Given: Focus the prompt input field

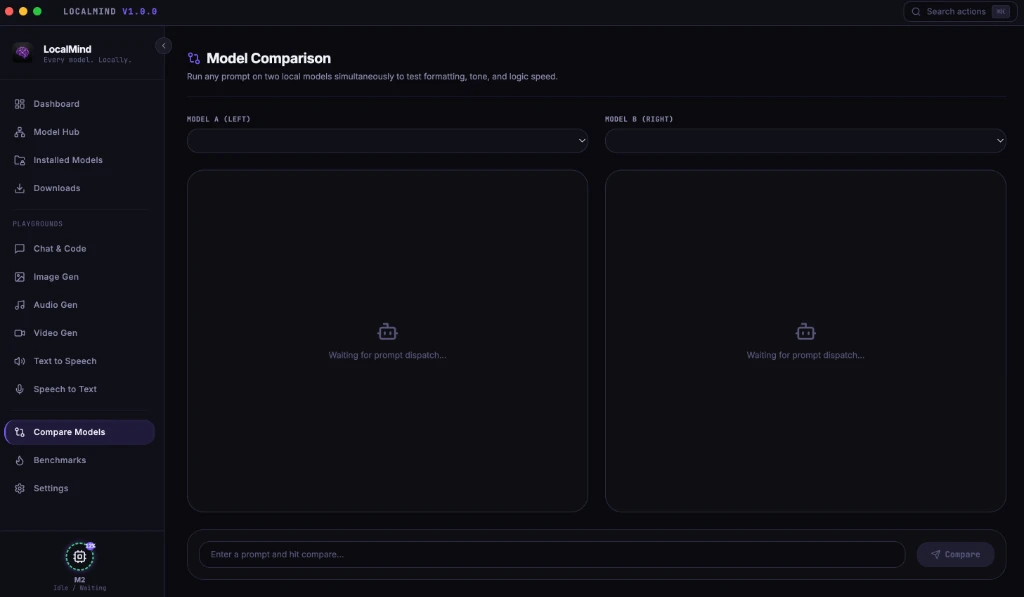Looking at the screenshot, I should pos(552,555).
